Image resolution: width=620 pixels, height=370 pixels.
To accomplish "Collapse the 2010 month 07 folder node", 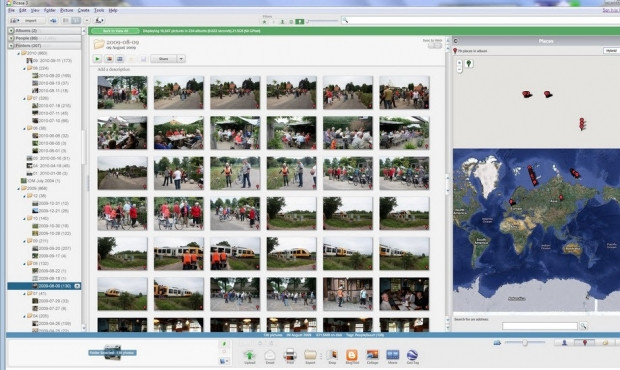I will (24, 98).
